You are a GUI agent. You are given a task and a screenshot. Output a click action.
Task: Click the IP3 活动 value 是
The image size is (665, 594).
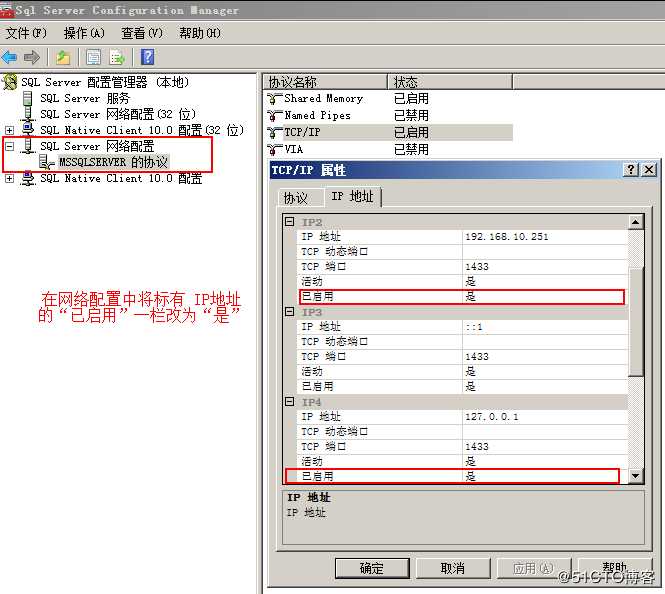tap(470, 371)
